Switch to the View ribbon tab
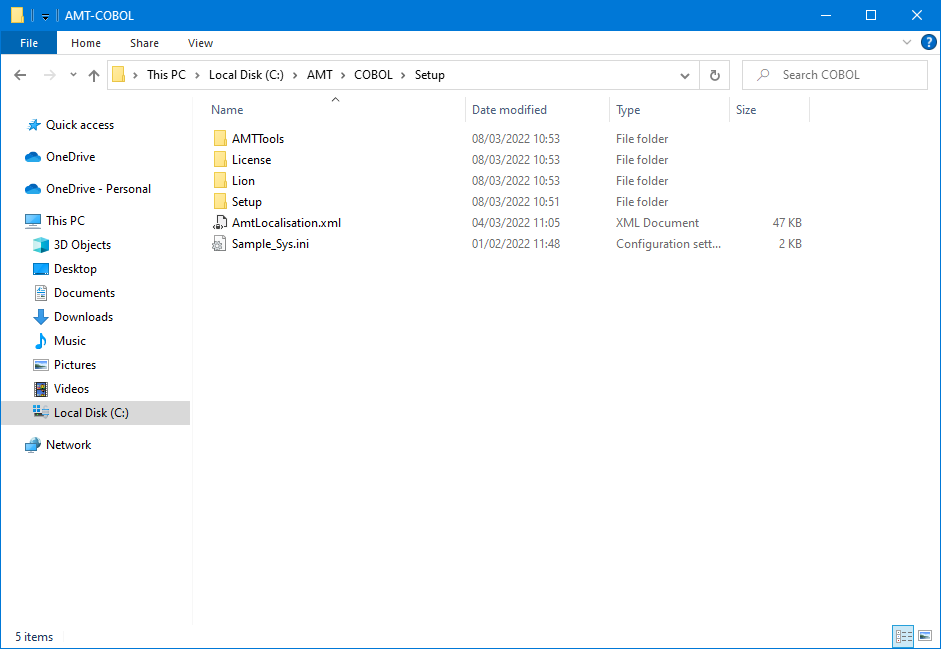 (x=200, y=43)
